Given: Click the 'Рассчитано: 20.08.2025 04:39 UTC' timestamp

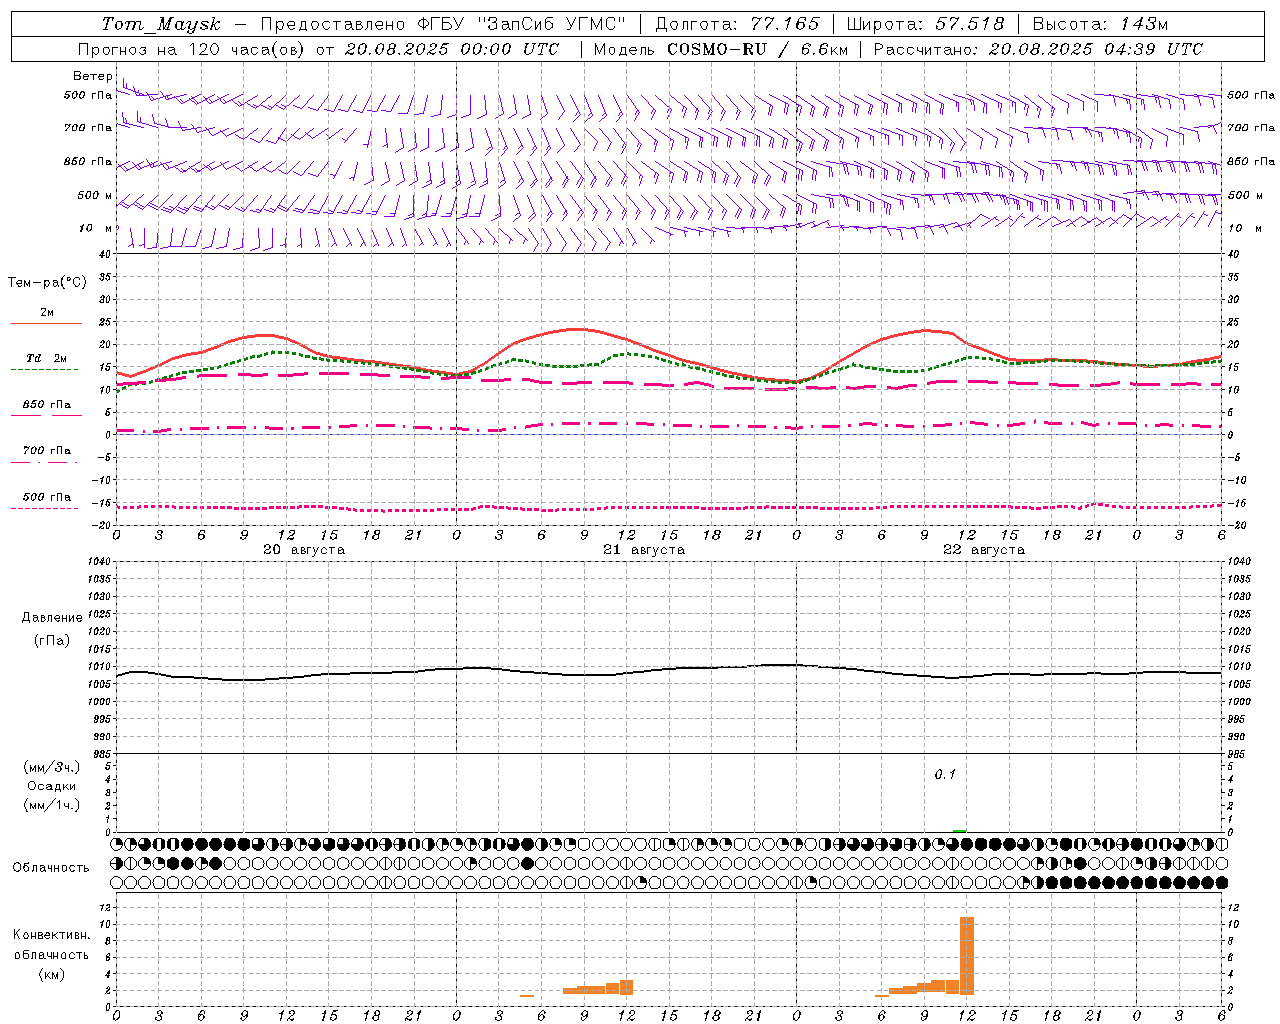Looking at the screenshot, I should click(x=1038, y=49).
